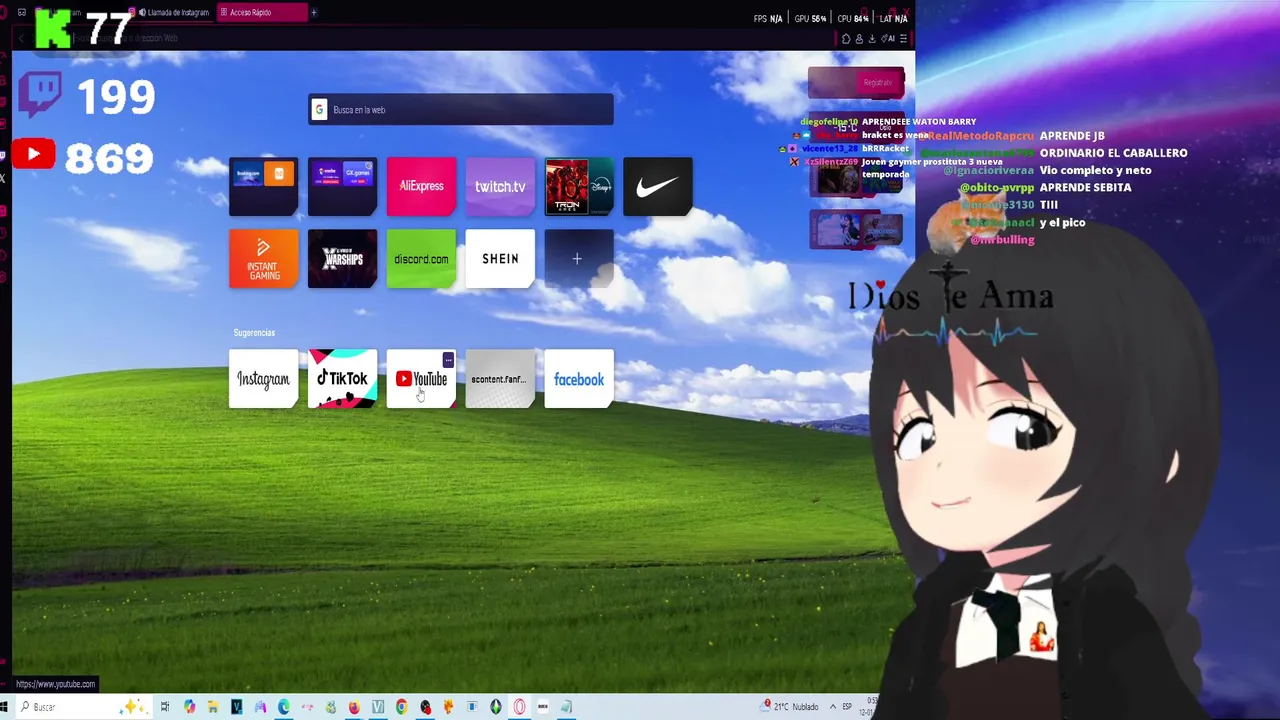The image size is (1280, 720).
Task: Open the browser easy setup menu icon
Action: tap(903, 39)
